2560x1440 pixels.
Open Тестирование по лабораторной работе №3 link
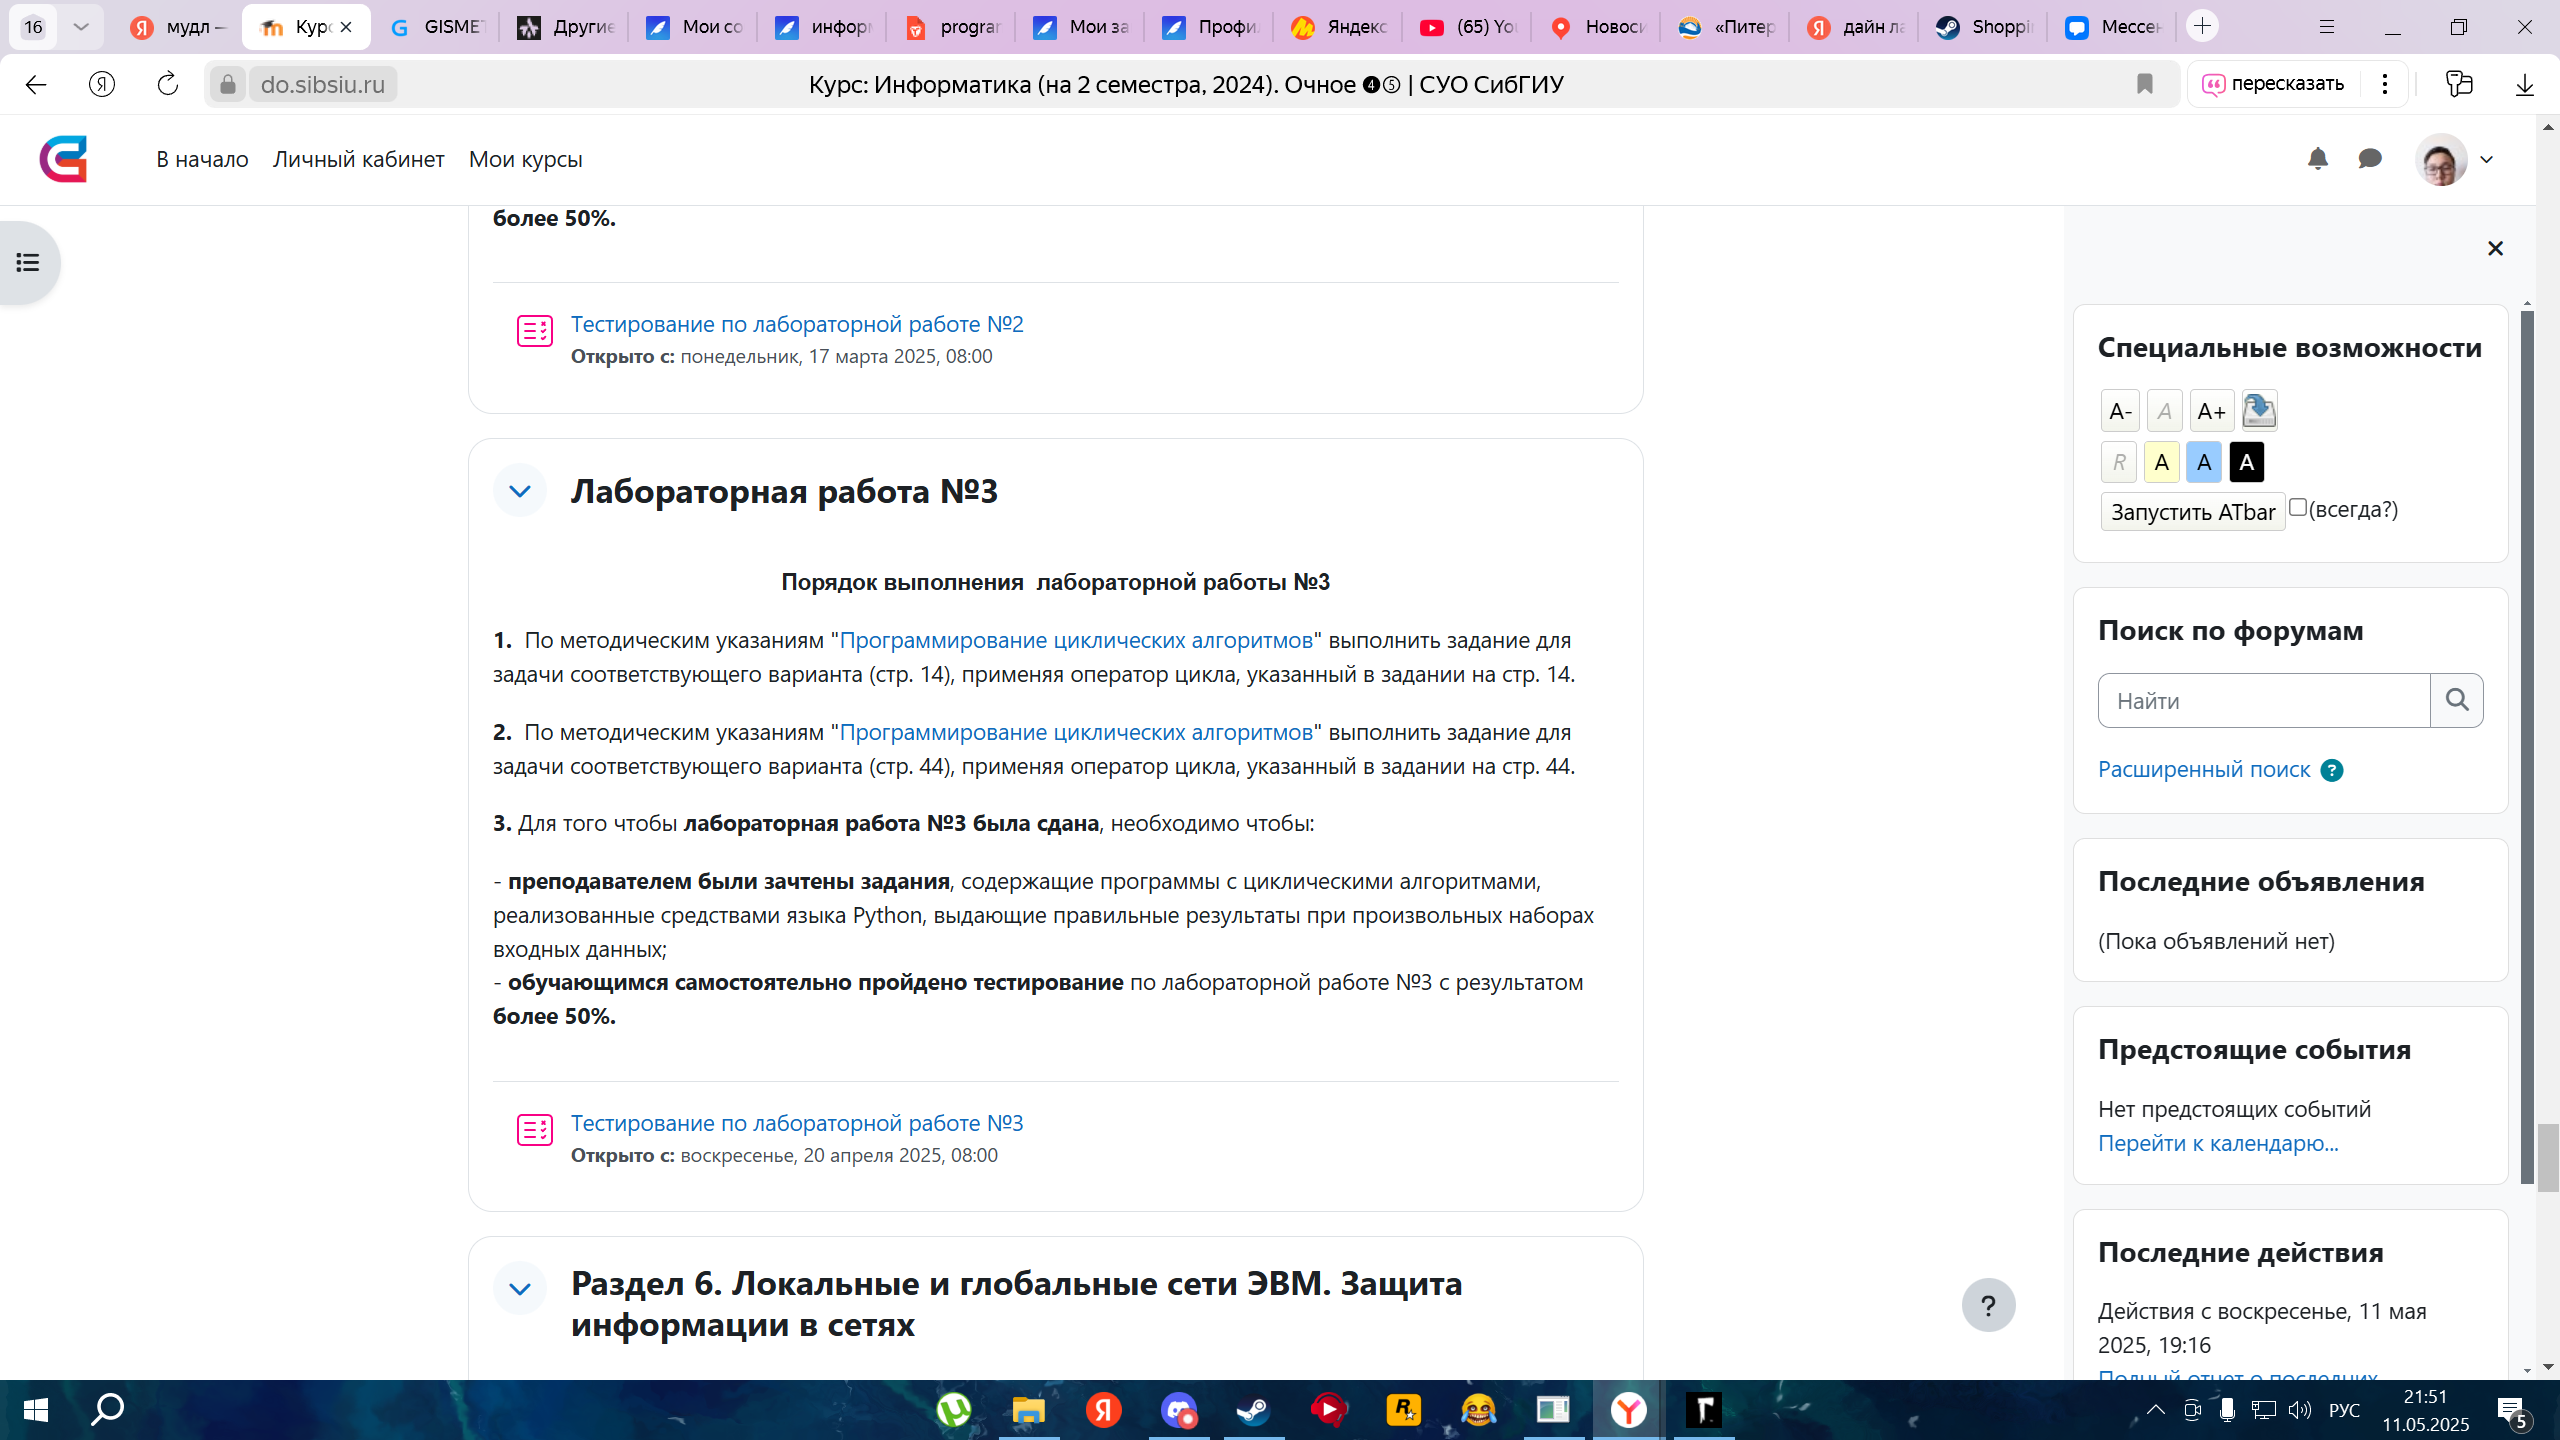[796, 1123]
